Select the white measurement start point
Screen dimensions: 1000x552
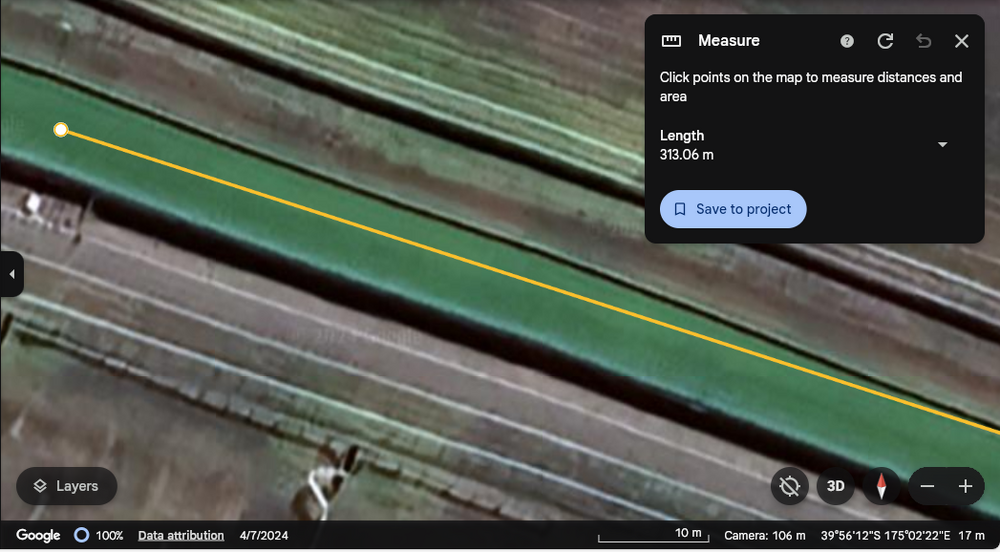61,130
